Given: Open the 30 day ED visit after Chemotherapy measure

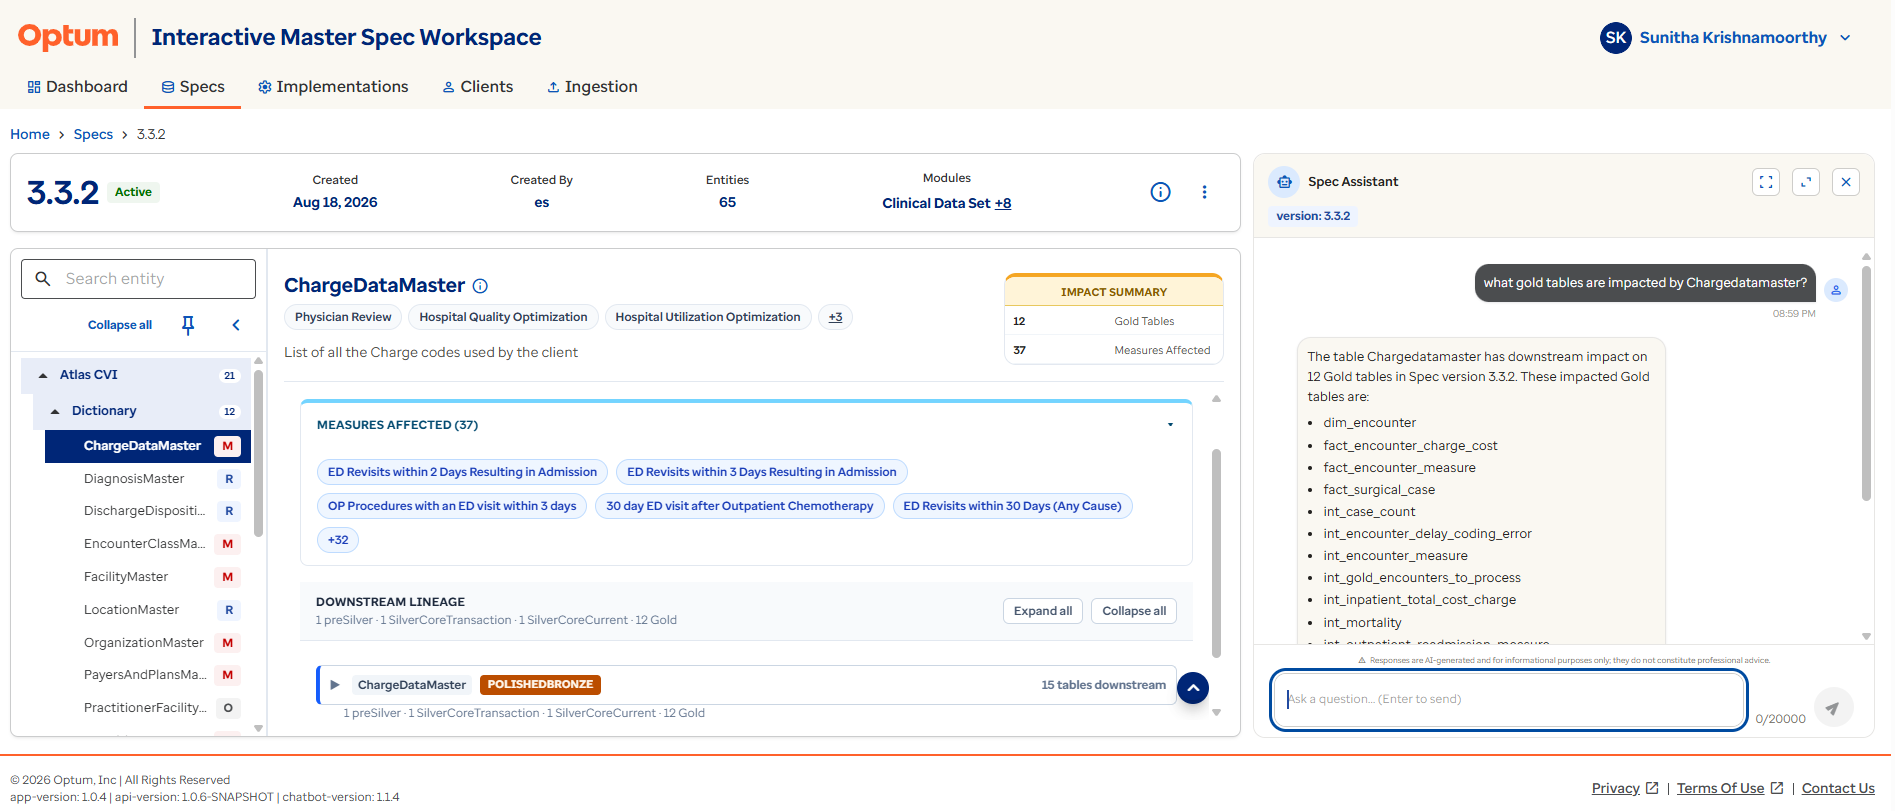Looking at the screenshot, I should pyautogui.click(x=740, y=506).
